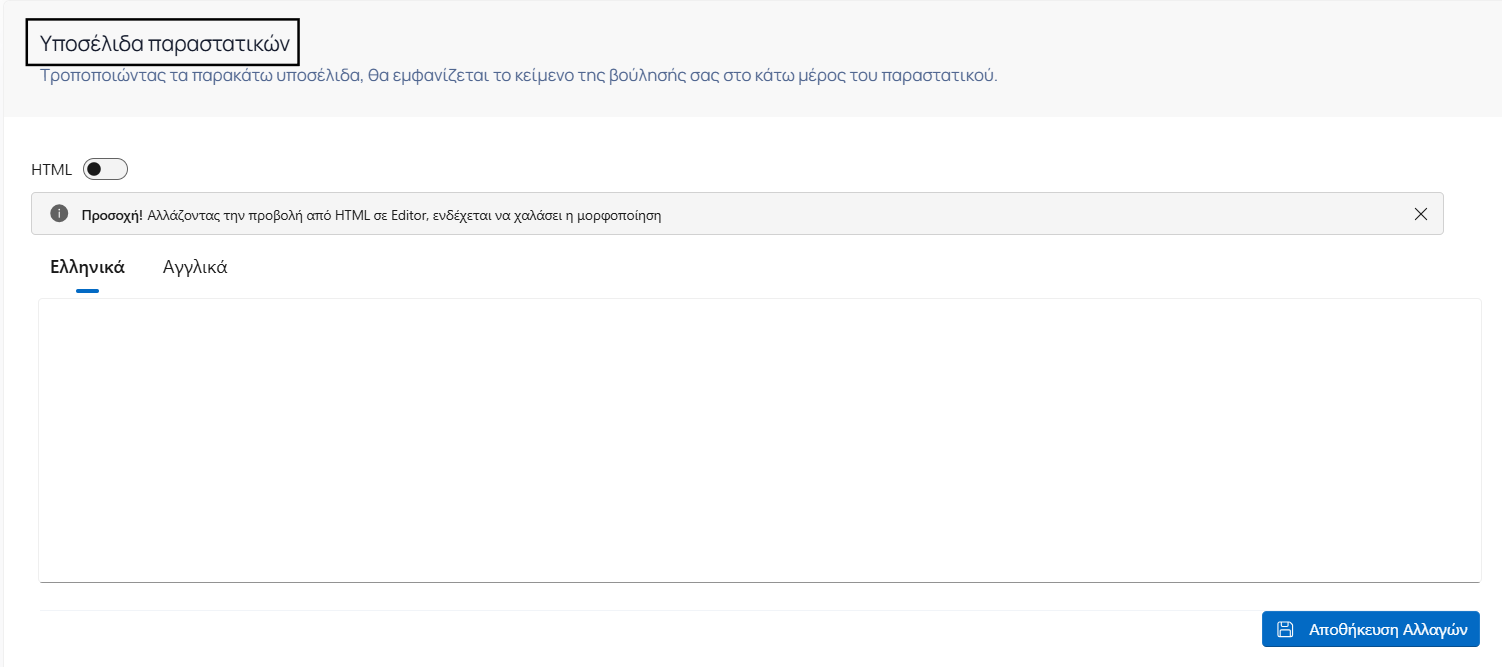Click the HTML label
The image size is (1502, 667).
[x=52, y=170]
